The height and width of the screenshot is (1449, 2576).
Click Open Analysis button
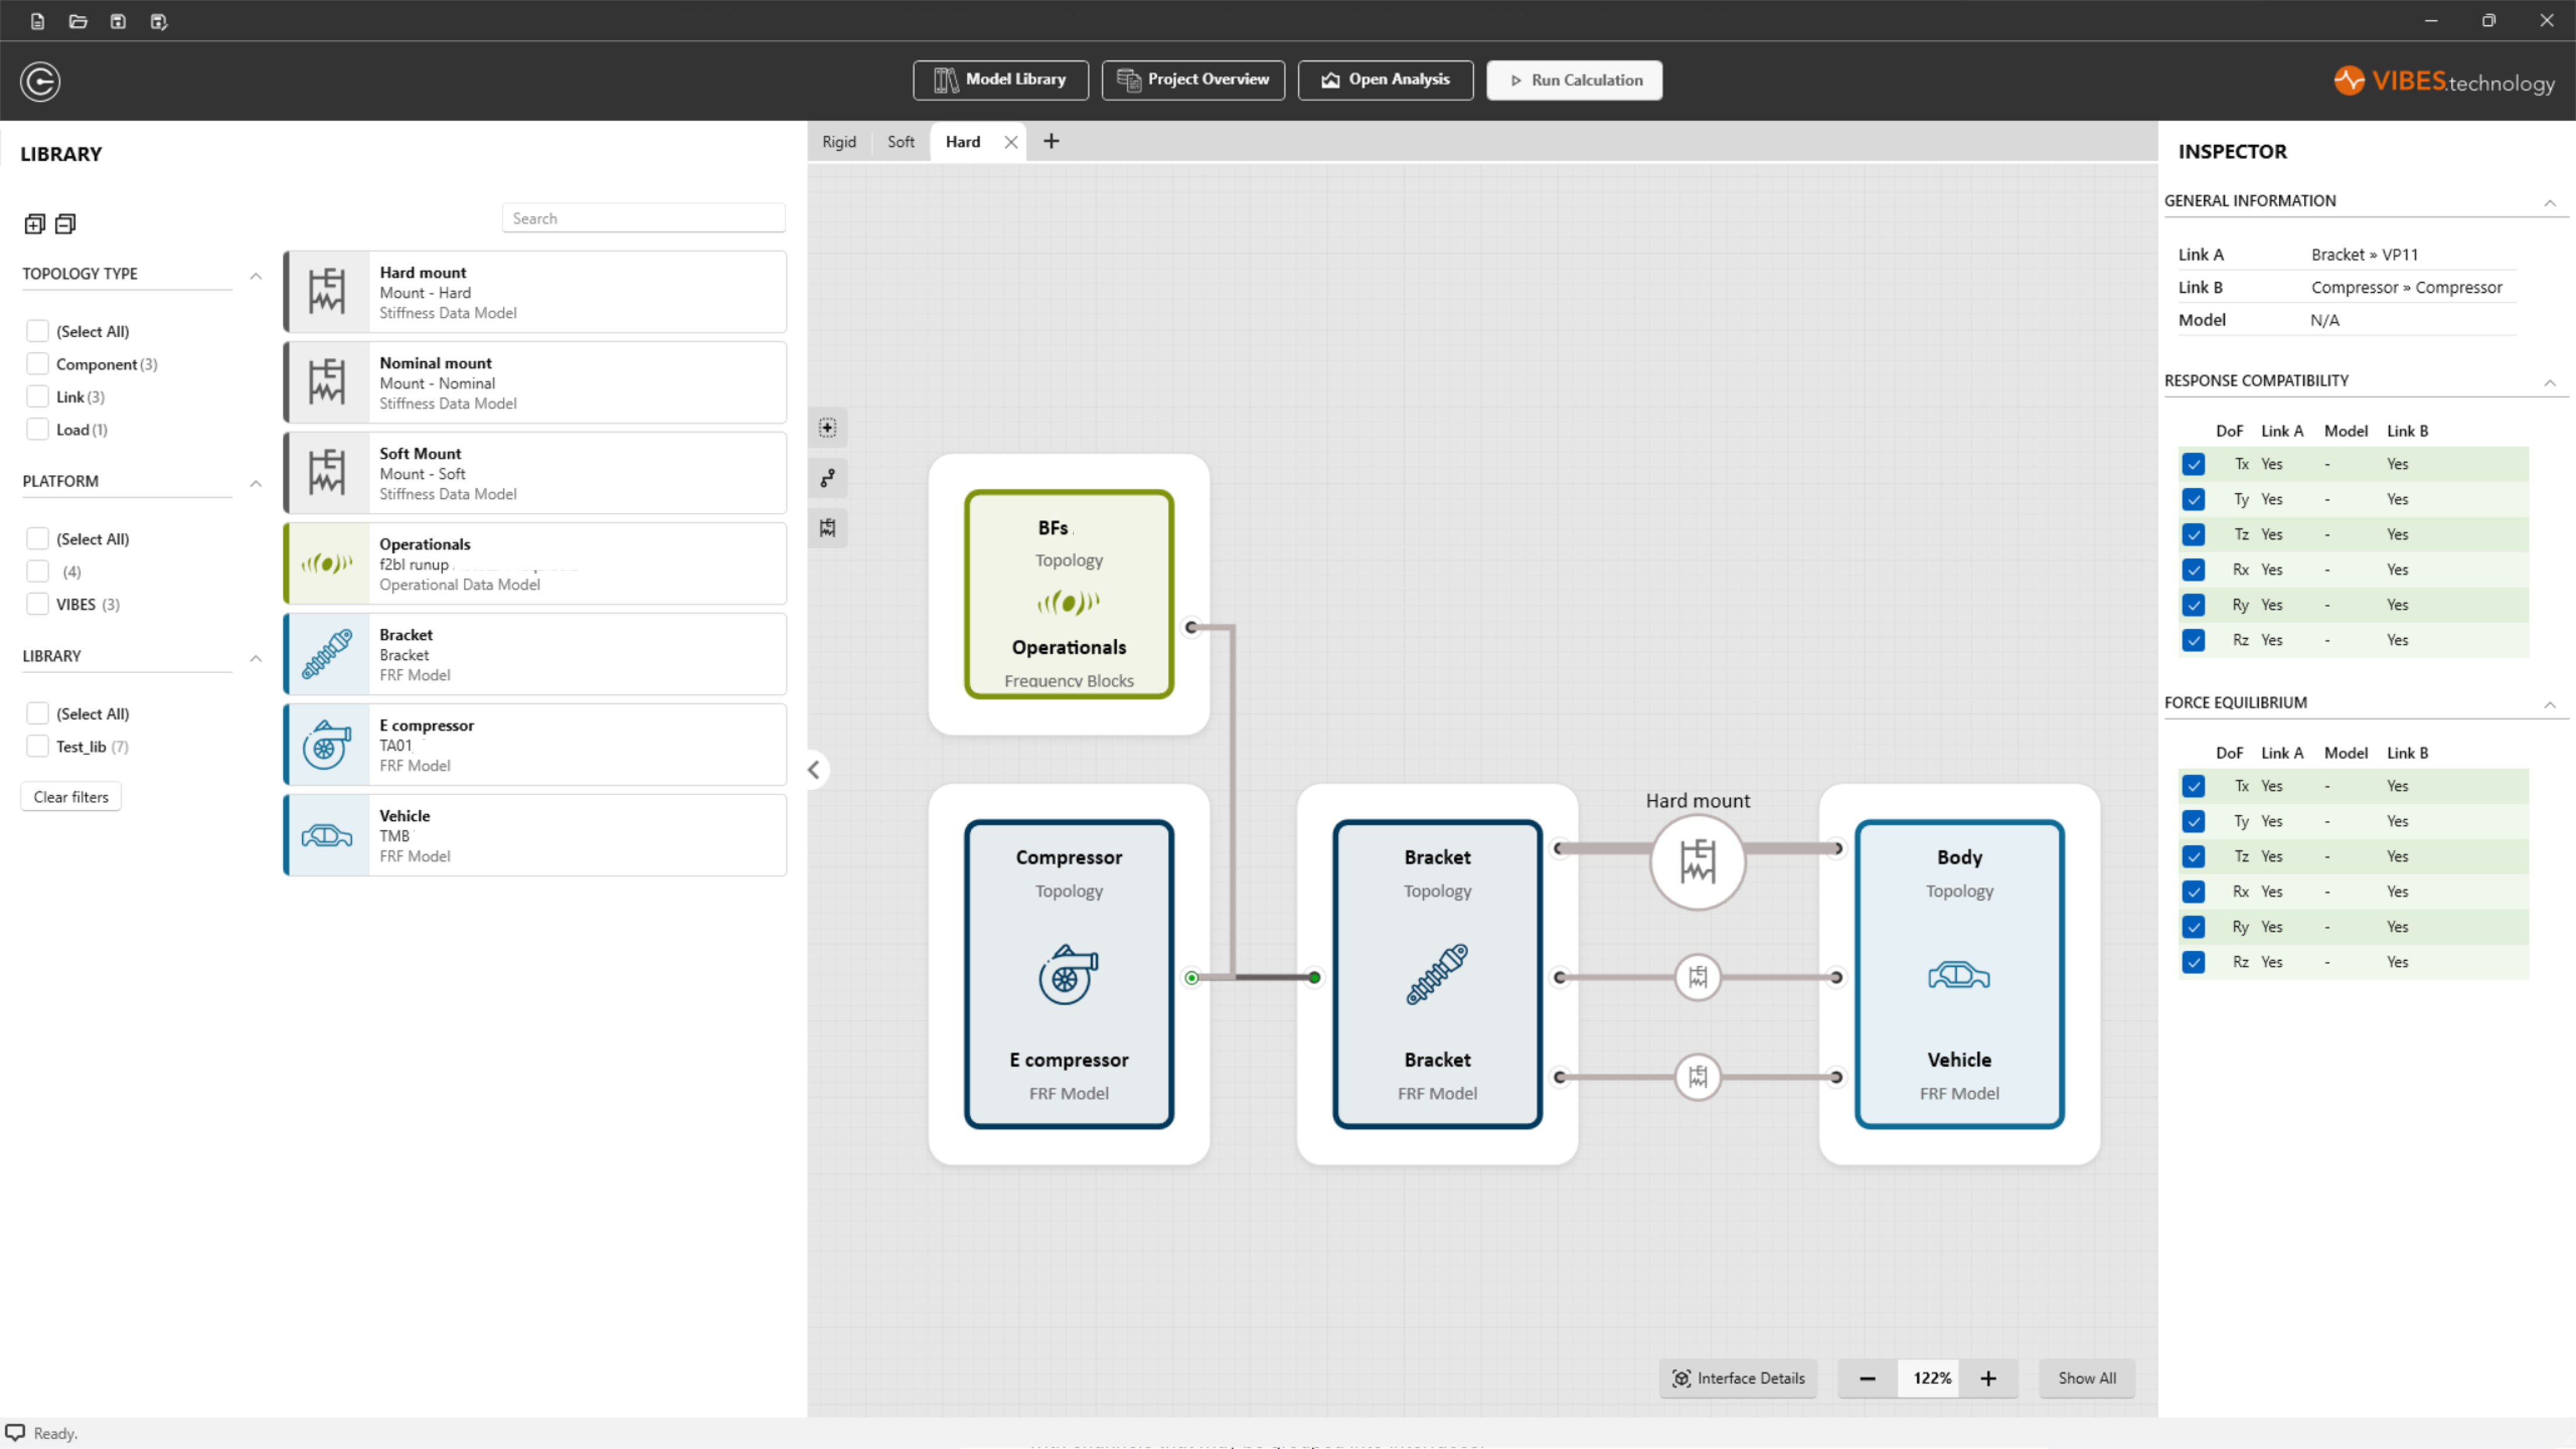pos(1385,80)
